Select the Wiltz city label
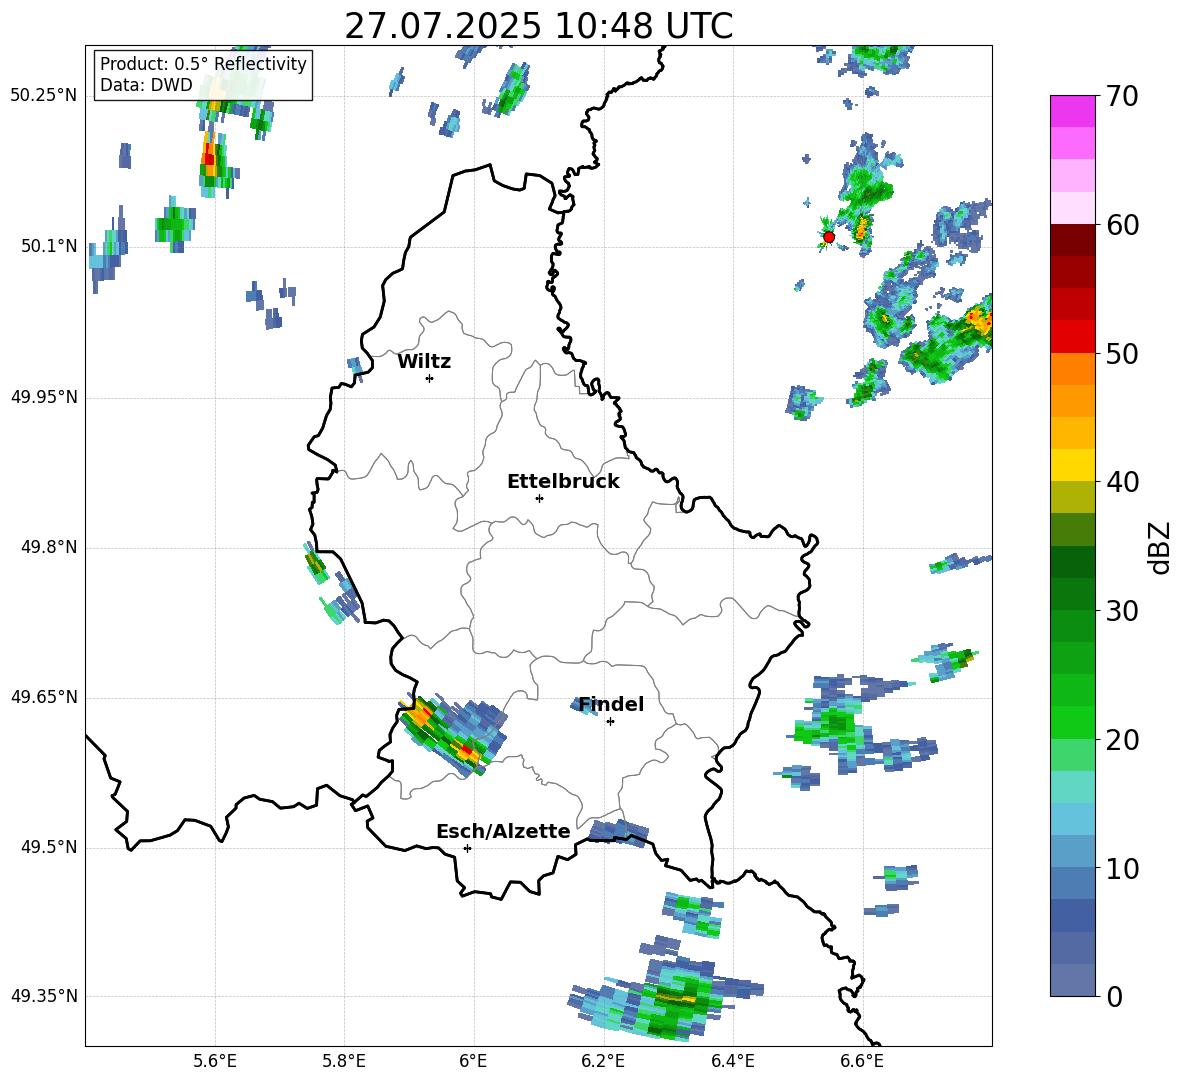The height and width of the screenshot is (1081, 1184). (424, 362)
